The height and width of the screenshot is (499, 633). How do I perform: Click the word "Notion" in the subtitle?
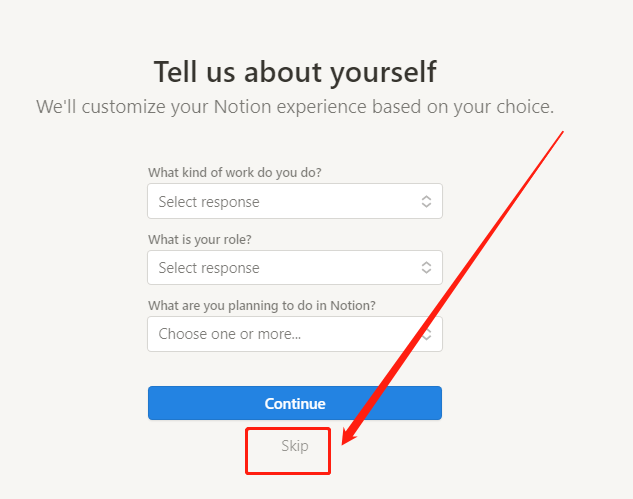245,106
